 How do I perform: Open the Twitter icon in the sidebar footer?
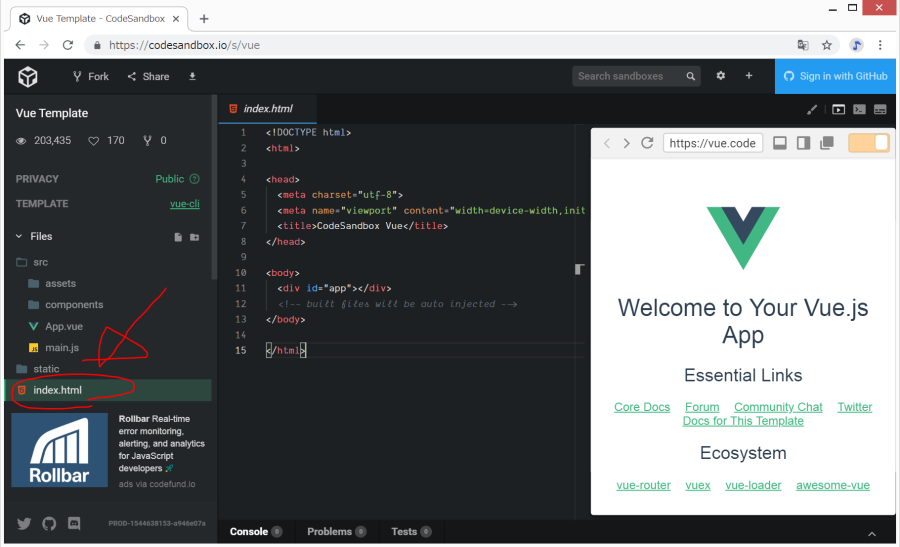tap(24, 523)
